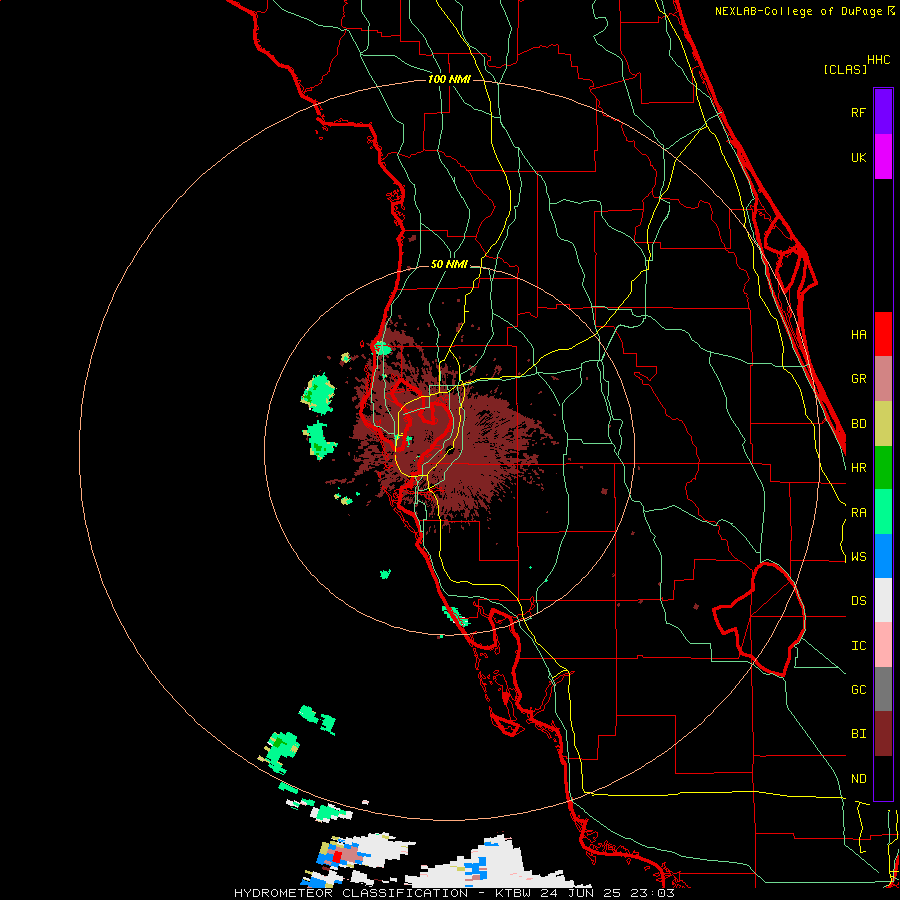This screenshot has width=900, height=900.
Task: Click the RF purple legend swatch
Action: coord(883,112)
